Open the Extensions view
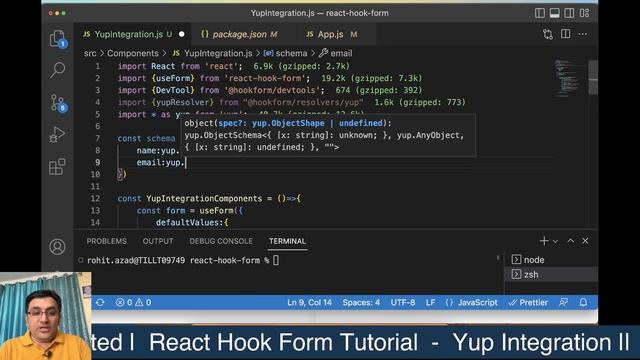The height and width of the screenshot is (360, 640). (58, 167)
